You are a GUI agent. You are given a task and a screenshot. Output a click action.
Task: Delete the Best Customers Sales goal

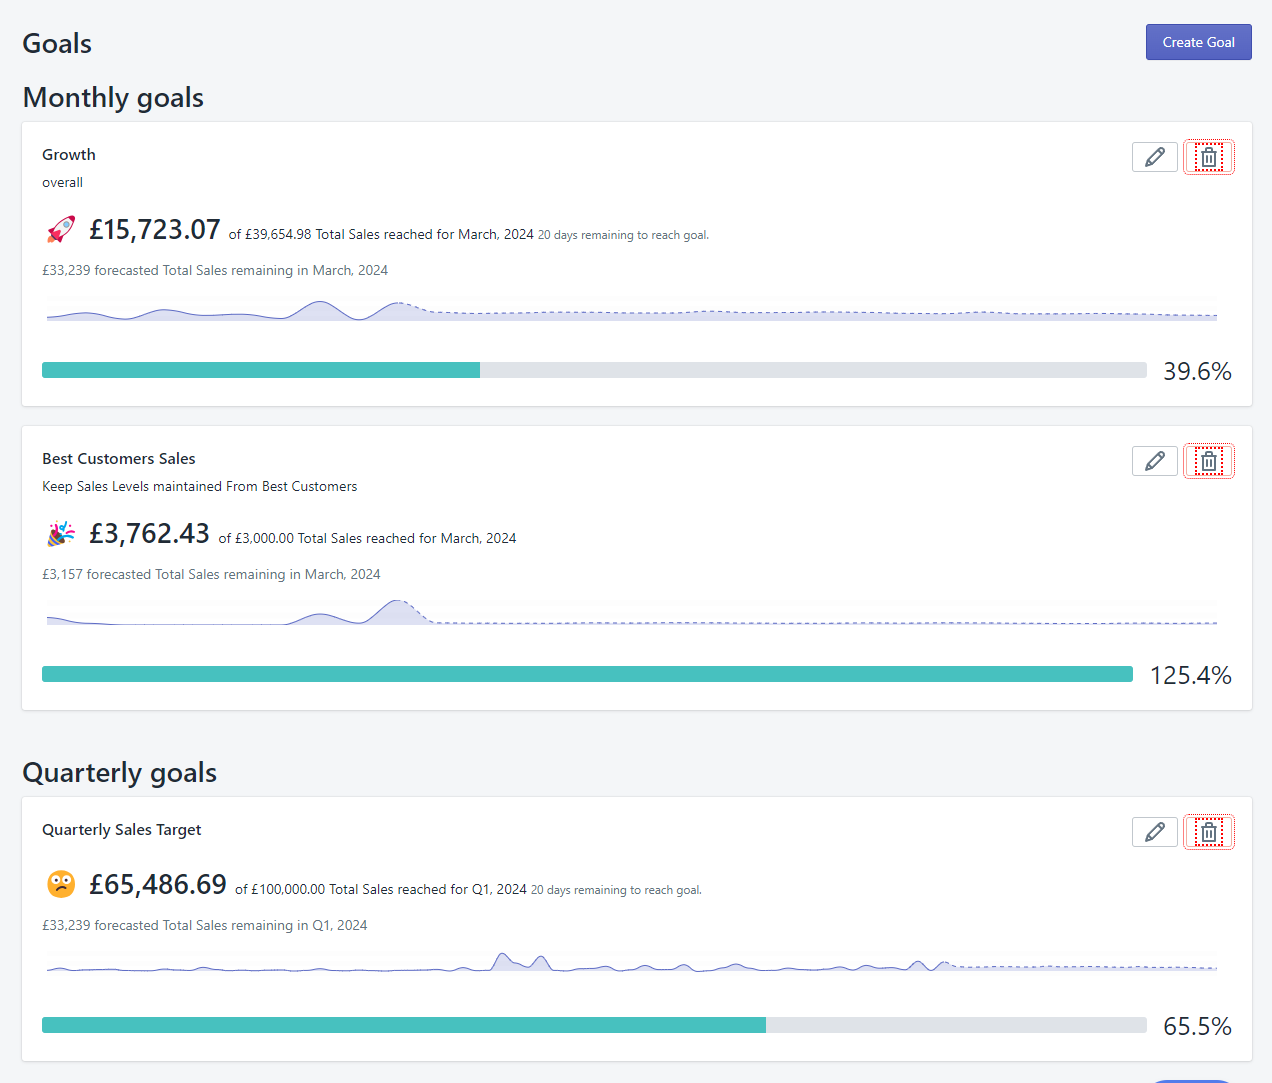(1209, 461)
